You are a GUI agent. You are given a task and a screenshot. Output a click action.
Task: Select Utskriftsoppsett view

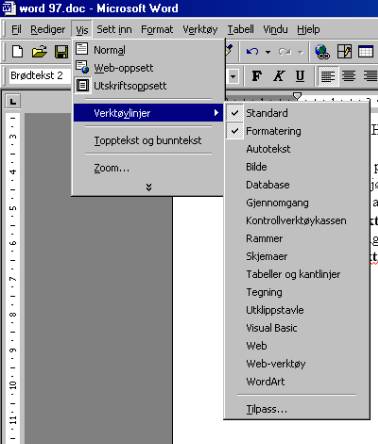point(148,86)
